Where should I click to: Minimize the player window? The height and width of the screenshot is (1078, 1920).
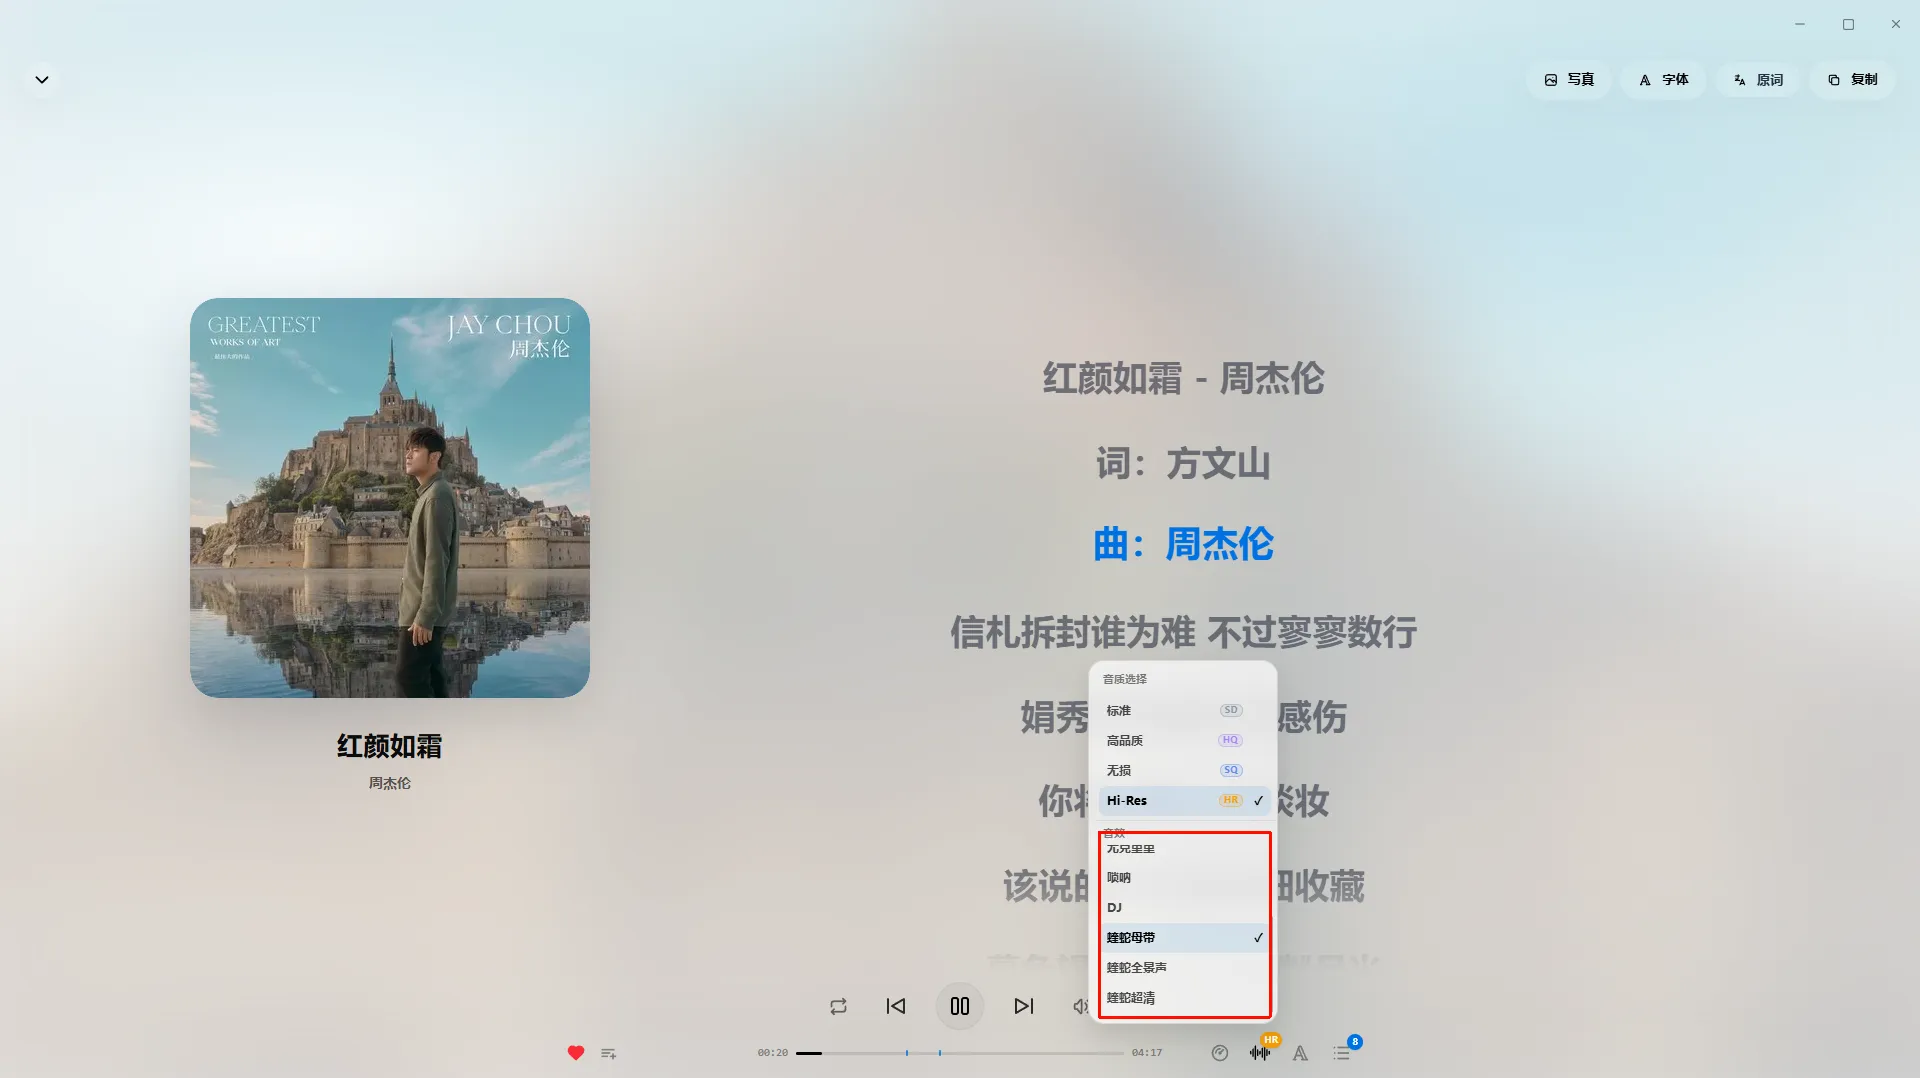[x=1800, y=24]
